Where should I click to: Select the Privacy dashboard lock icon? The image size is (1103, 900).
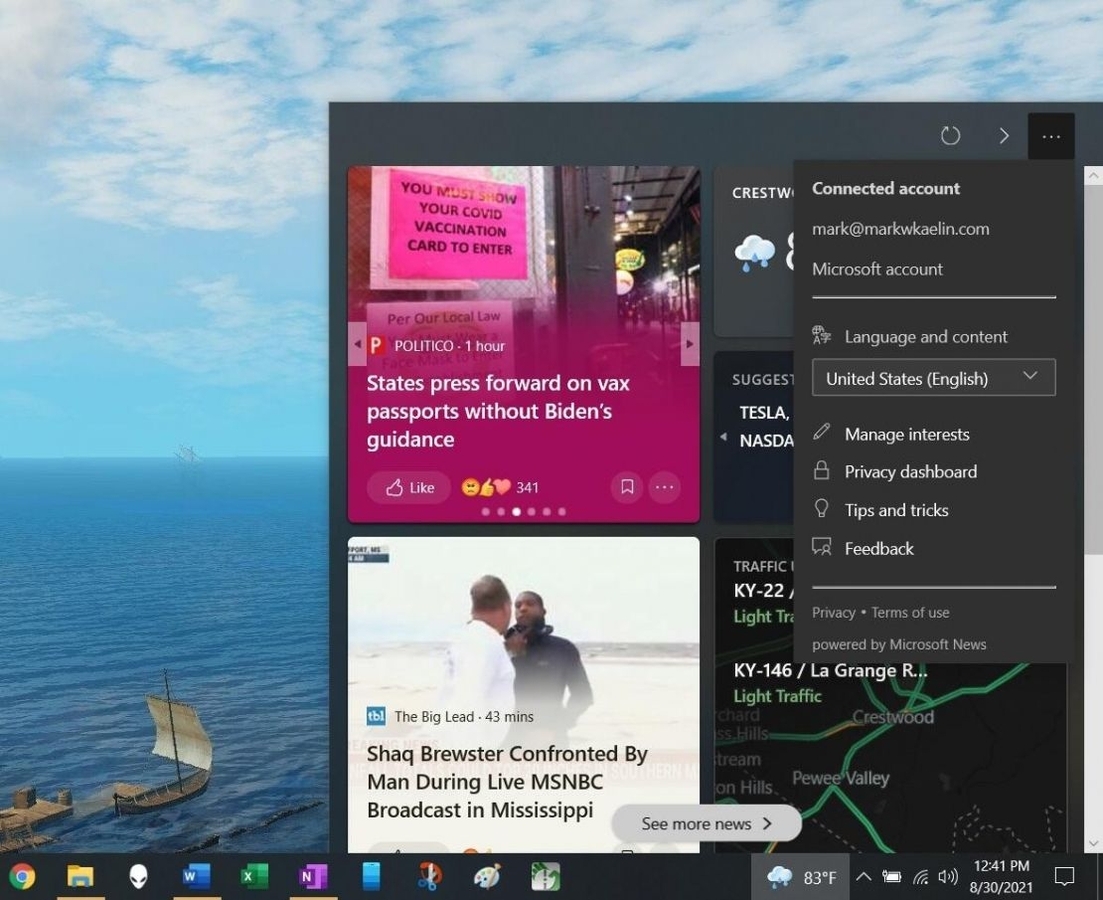click(822, 471)
